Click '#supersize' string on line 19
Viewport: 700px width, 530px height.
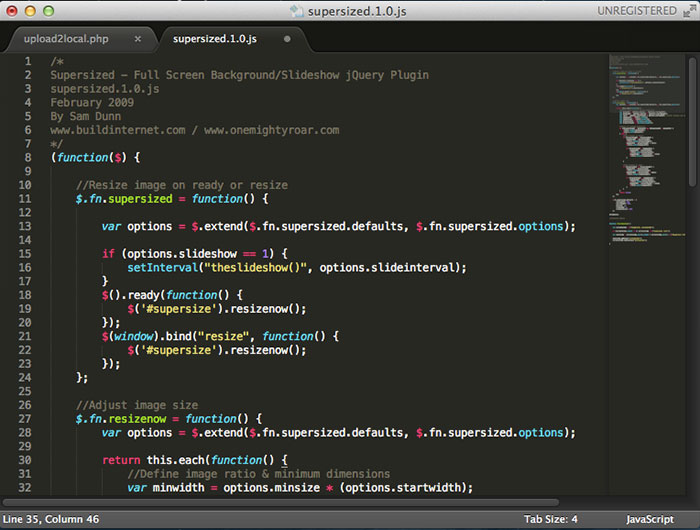pyautogui.click(x=178, y=309)
